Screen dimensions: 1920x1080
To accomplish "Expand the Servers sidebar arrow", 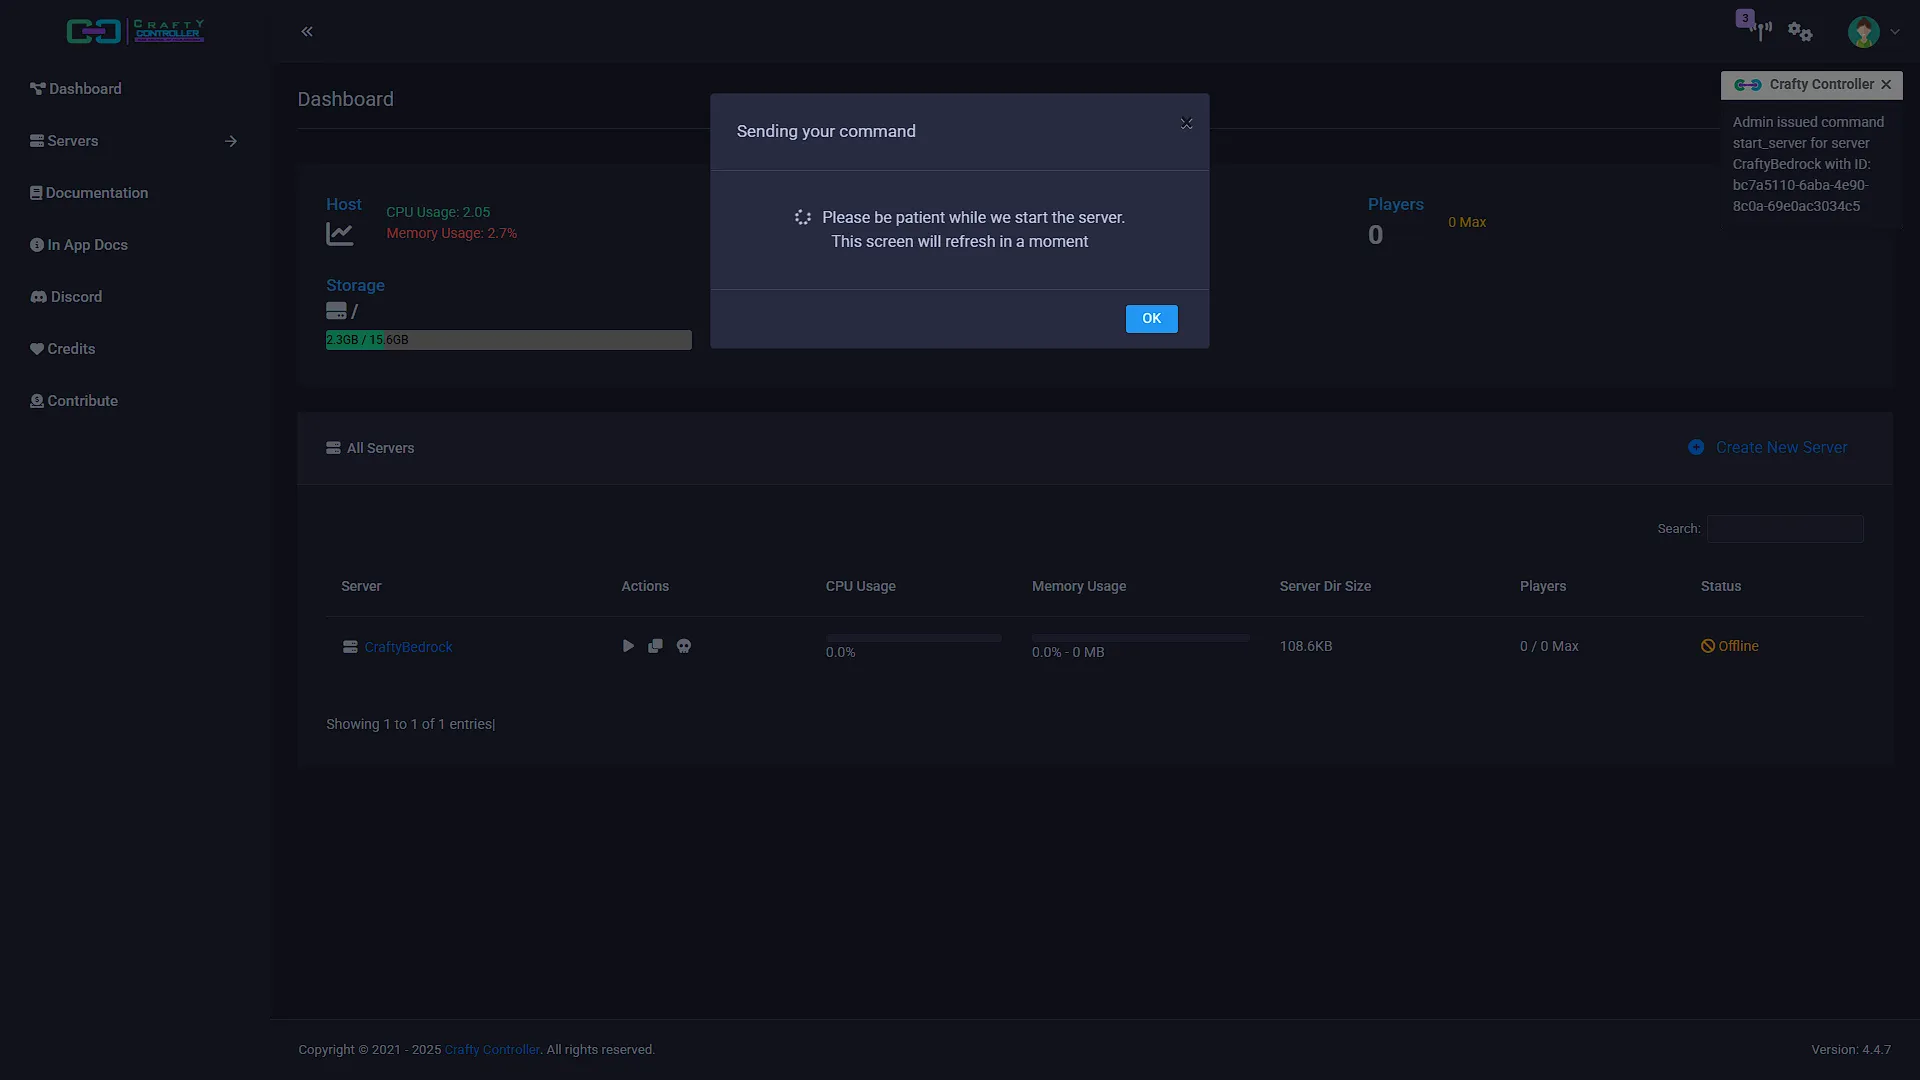I will 231,141.
